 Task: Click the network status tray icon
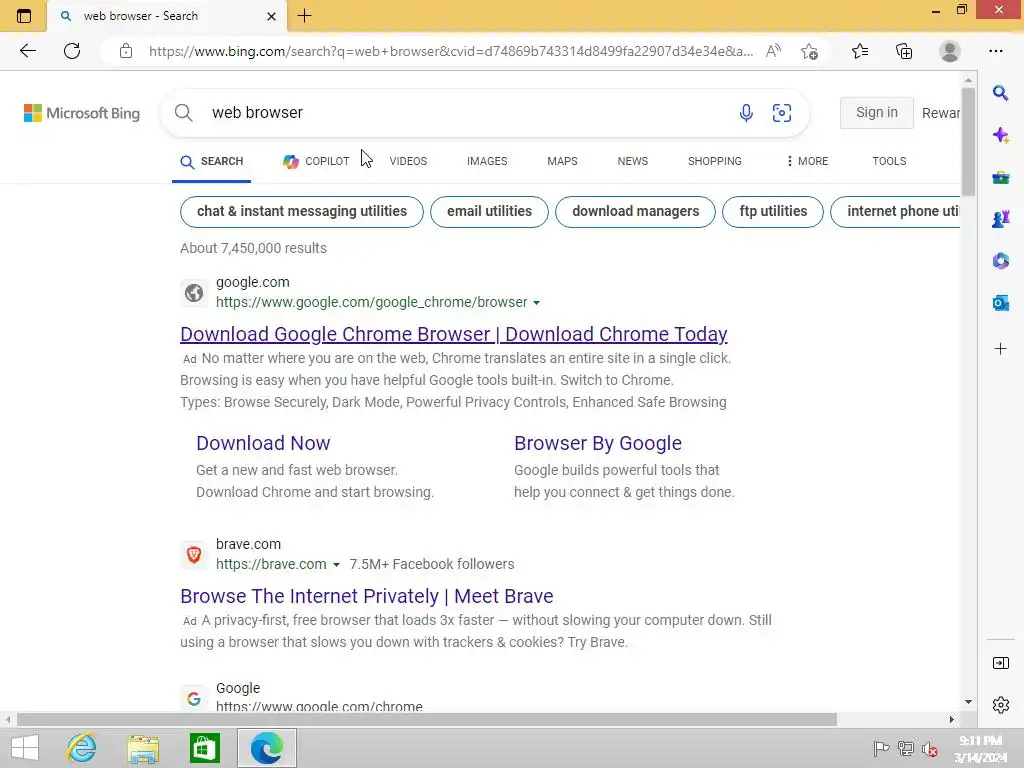pyautogui.click(x=905, y=749)
